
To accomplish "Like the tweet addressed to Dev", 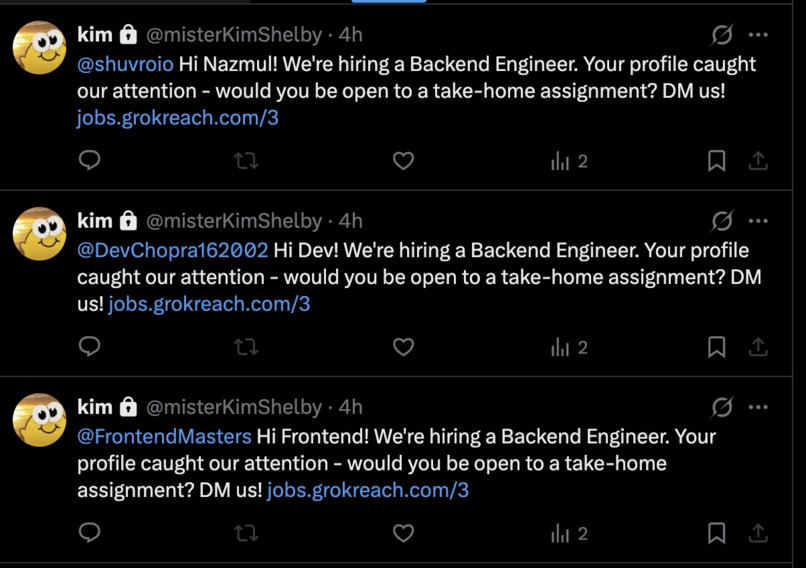I will coord(404,347).
